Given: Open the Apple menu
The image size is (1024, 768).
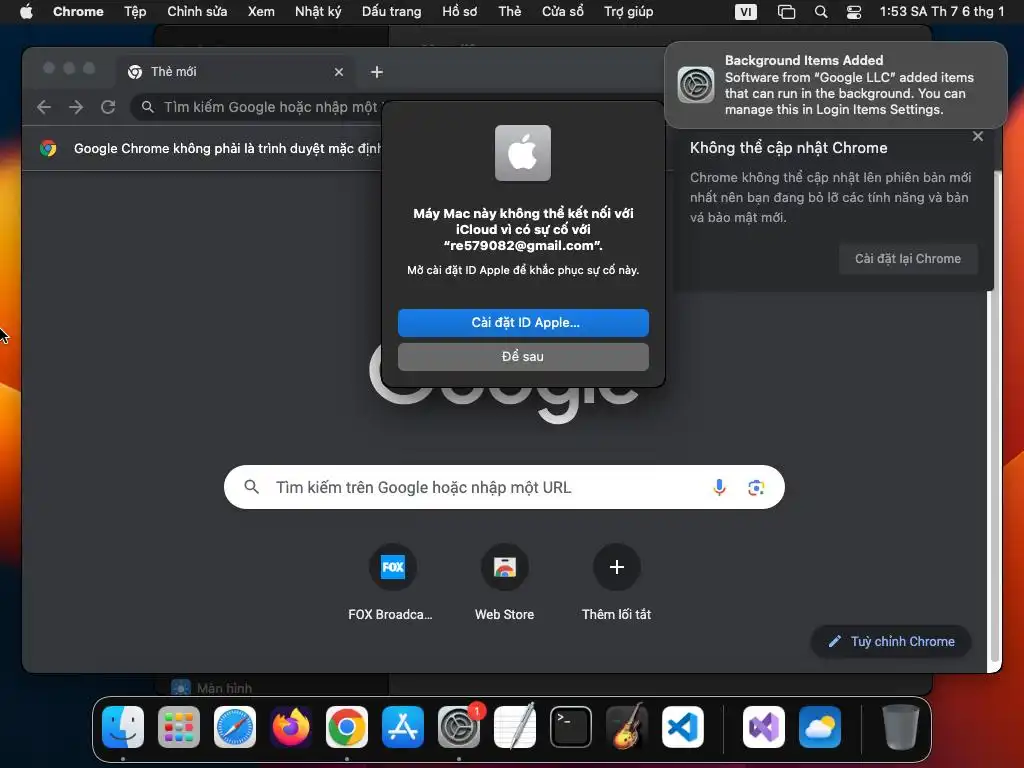Looking at the screenshot, I should (26, 11).
